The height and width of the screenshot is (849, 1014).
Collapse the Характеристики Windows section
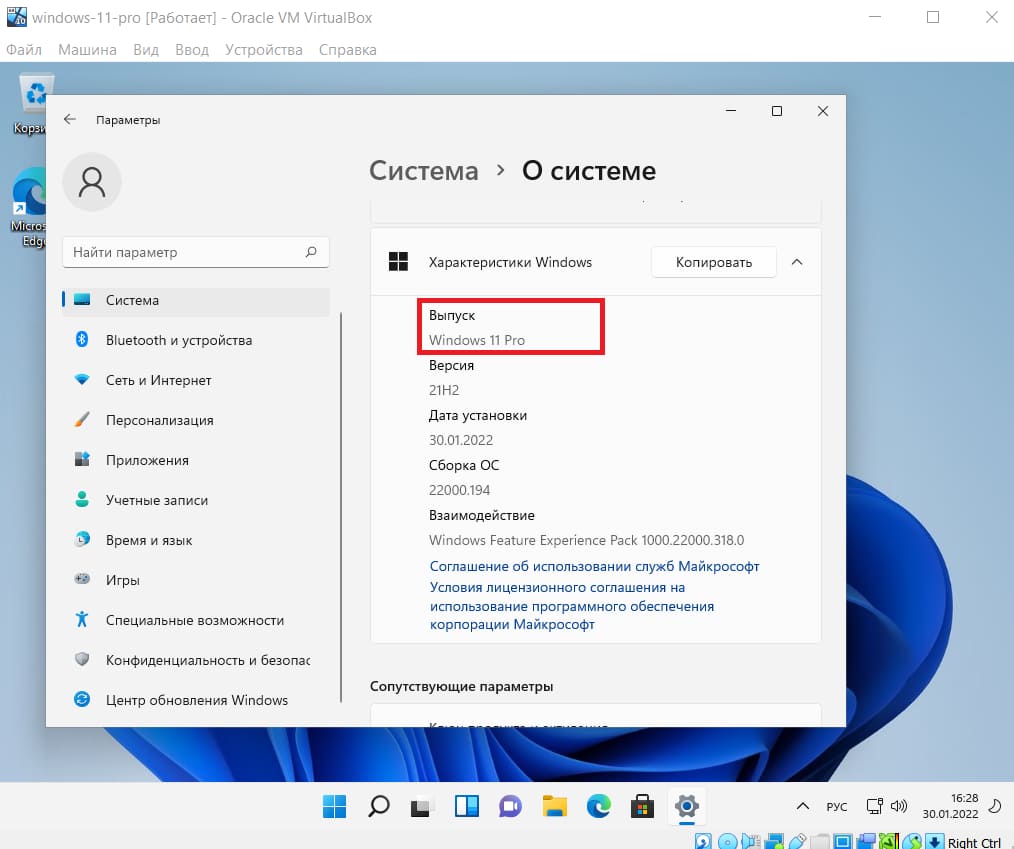pos(797,263)
